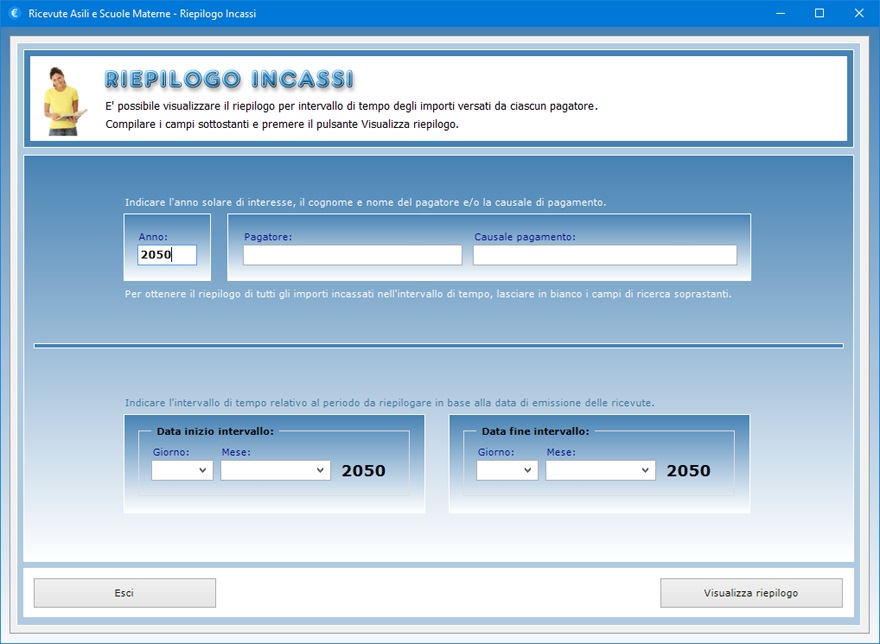Focus the Anno year field
The height and width of the screenshot is (644, 880).
click(167, 255)
